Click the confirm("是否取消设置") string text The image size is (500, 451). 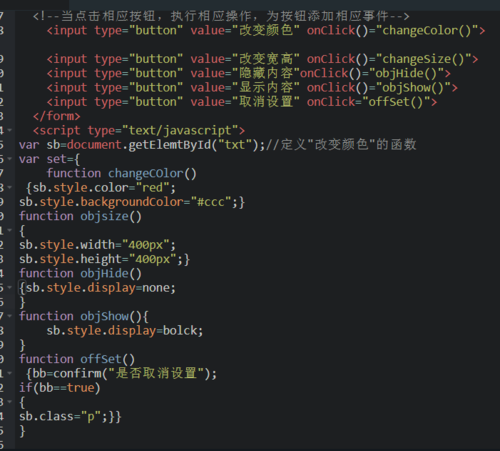tap(156, 373)
